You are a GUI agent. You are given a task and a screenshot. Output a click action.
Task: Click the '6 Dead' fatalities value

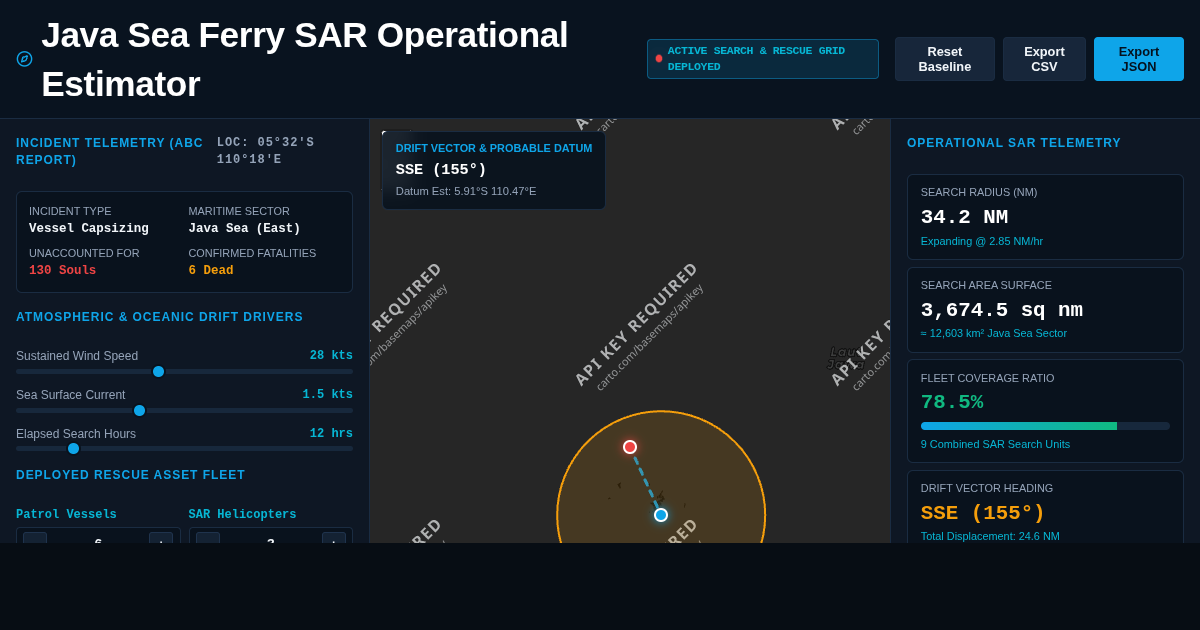[211, 271]
